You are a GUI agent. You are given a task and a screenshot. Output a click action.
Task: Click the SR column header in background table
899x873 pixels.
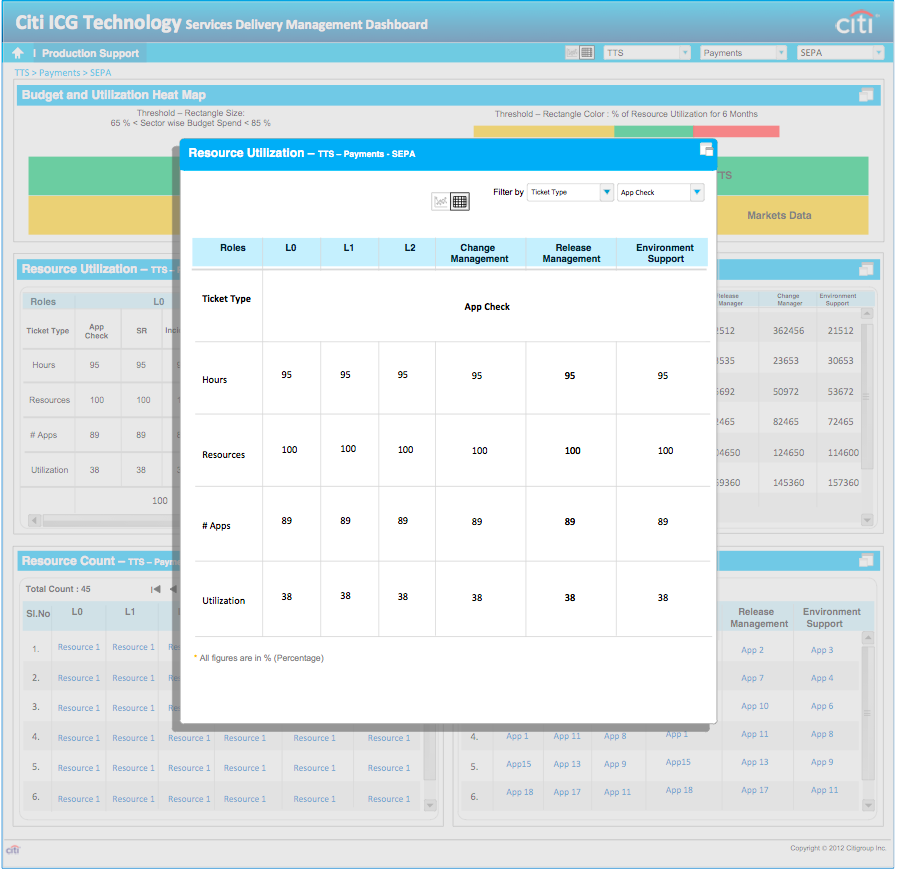[x=142, y=331]
